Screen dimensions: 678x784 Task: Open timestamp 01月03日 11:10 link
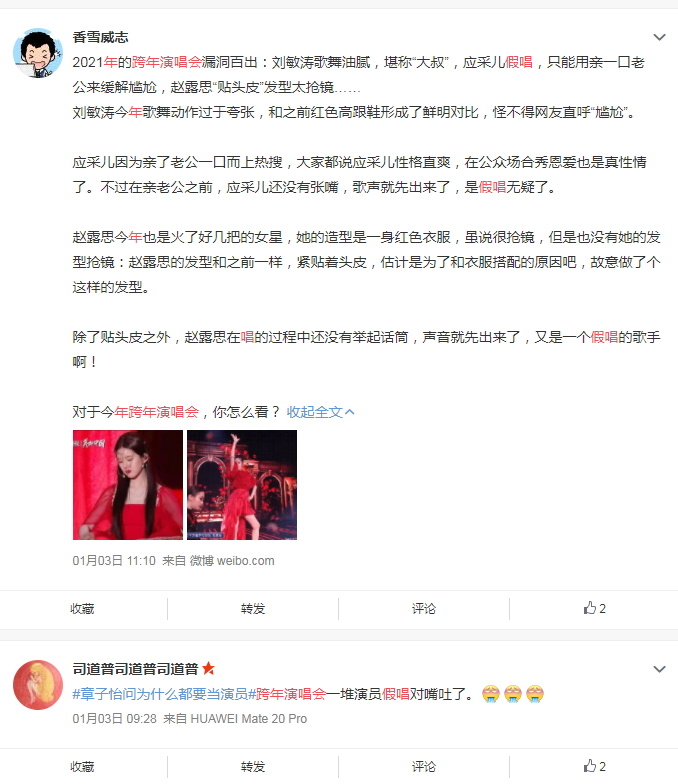point(114,560)
